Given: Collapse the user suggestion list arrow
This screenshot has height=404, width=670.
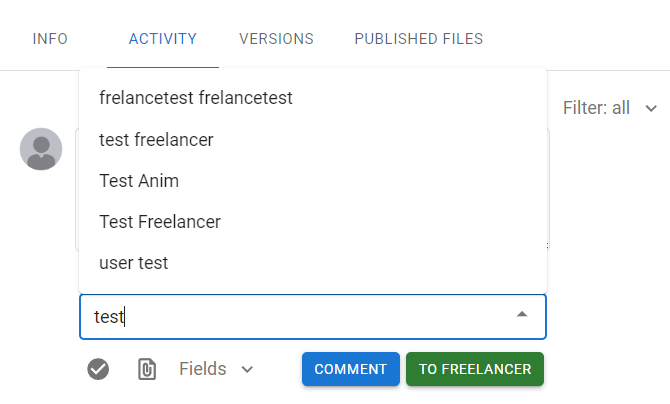Looking at the screenshot, I should pos(521,315).
